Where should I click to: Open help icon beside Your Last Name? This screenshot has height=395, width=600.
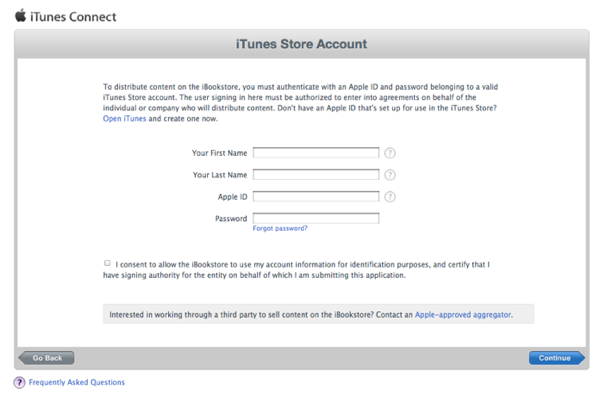(390, 175)
